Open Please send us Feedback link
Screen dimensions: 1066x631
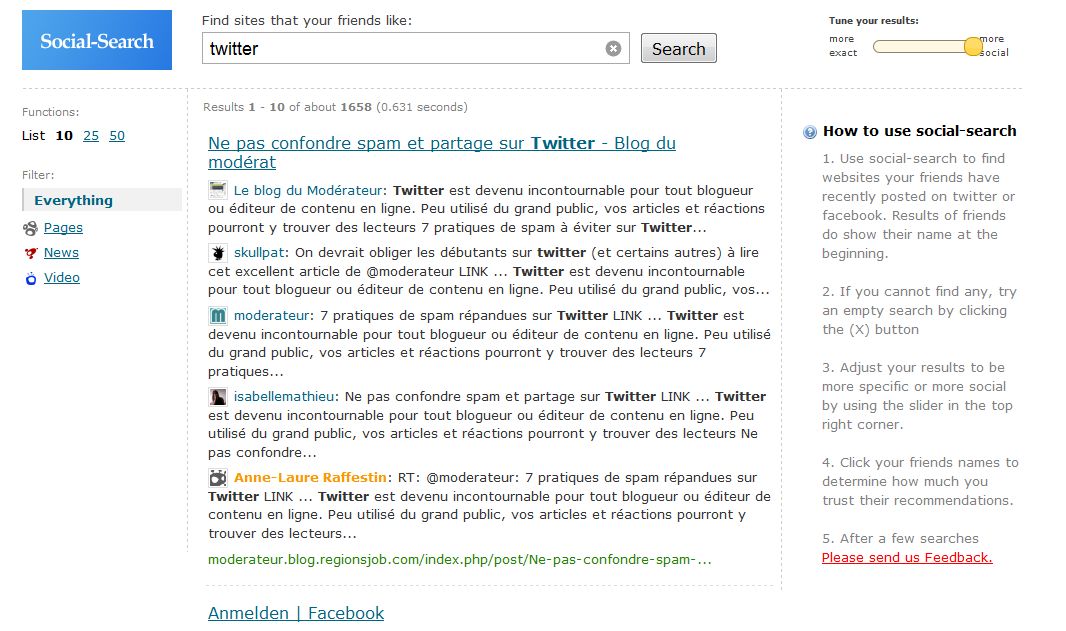[907, 558]
